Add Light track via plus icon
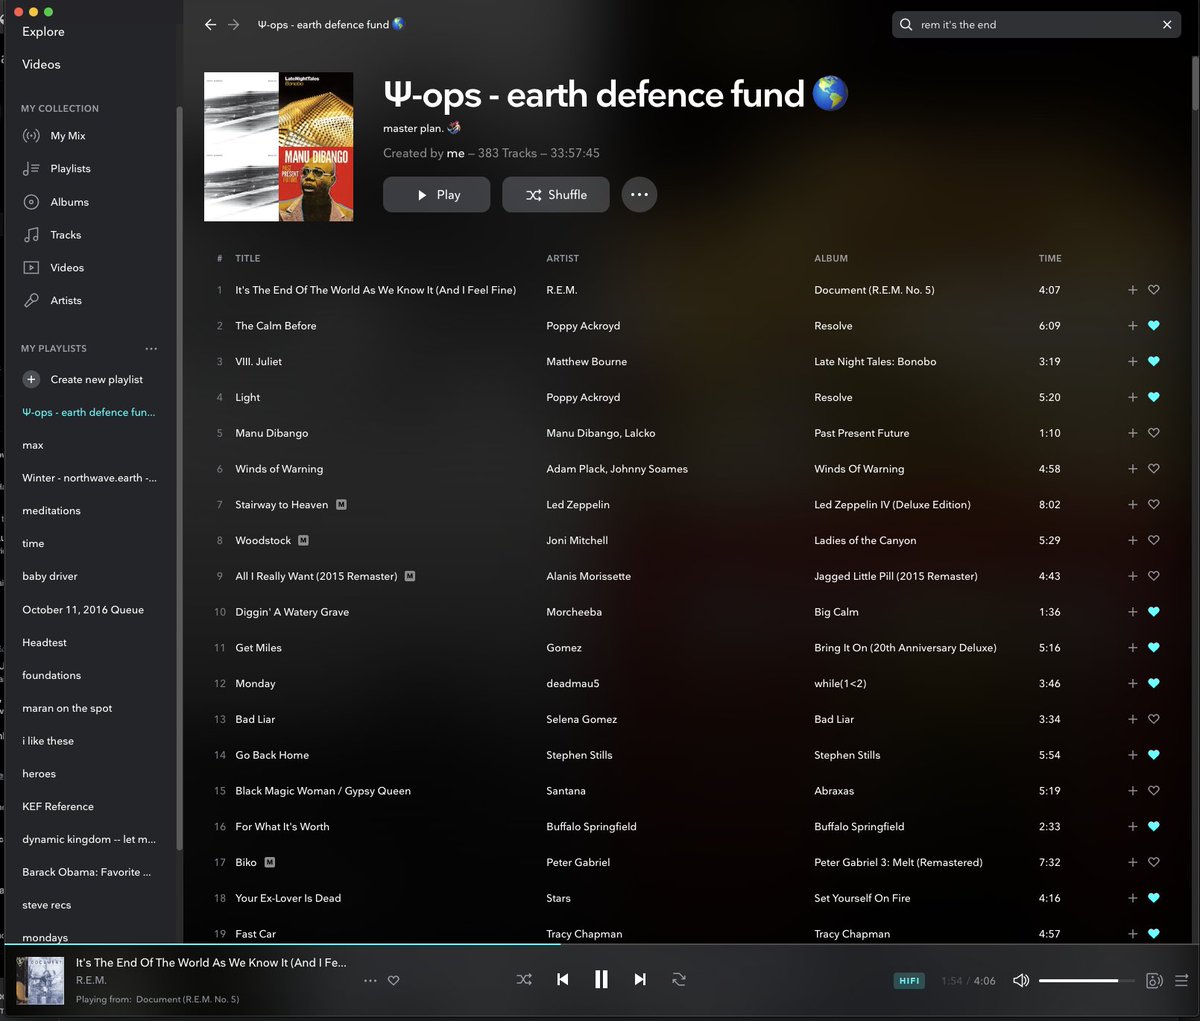Viewport: 1200px width, 1021px height. pos(1132,397)
